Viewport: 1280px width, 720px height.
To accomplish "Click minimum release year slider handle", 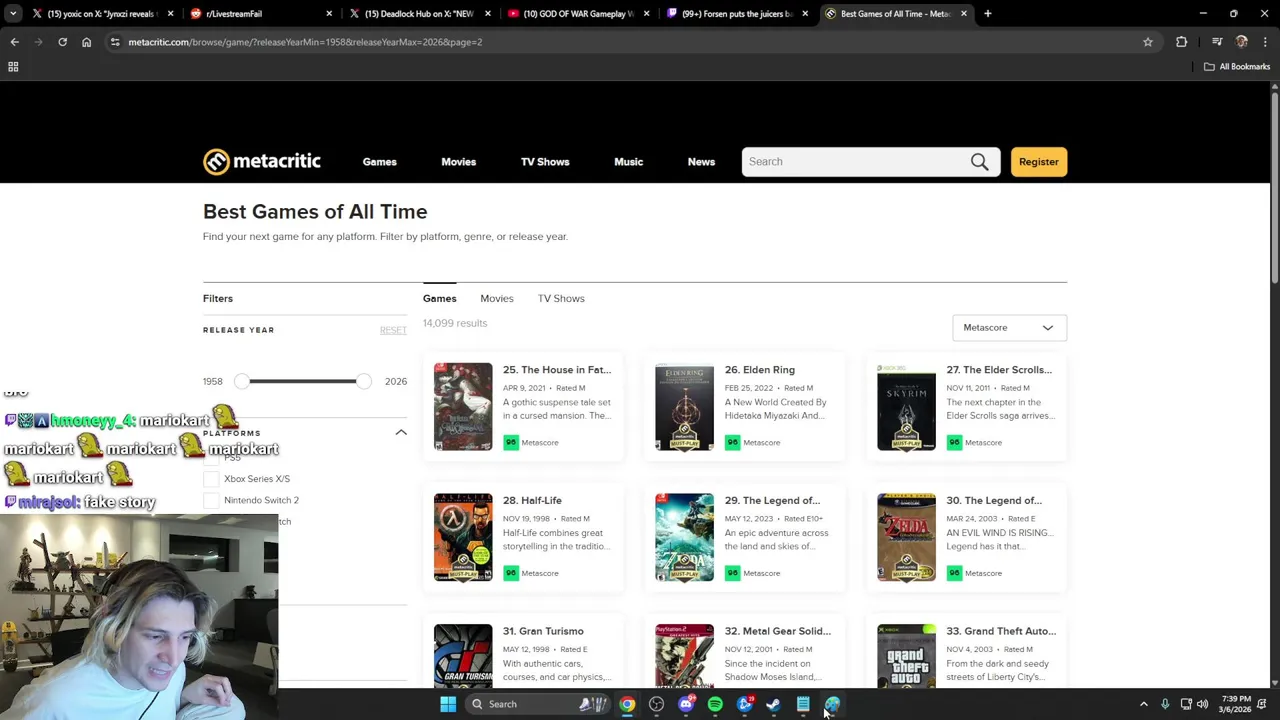I will [241, 381].
